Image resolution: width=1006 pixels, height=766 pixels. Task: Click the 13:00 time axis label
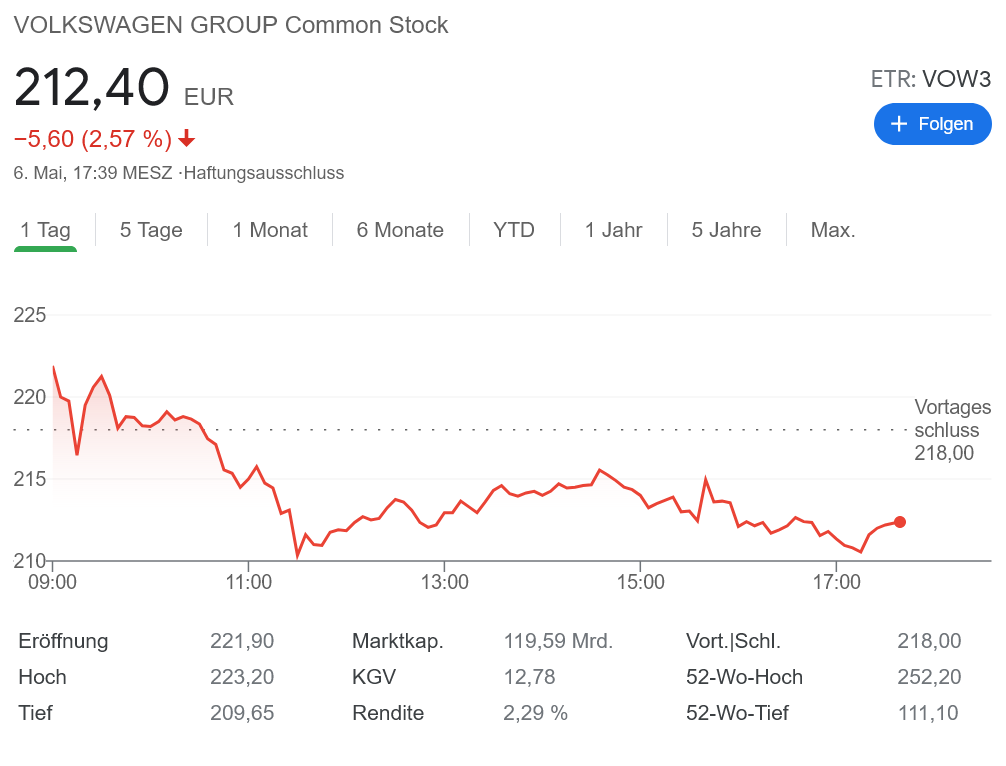tap(445, 581)
